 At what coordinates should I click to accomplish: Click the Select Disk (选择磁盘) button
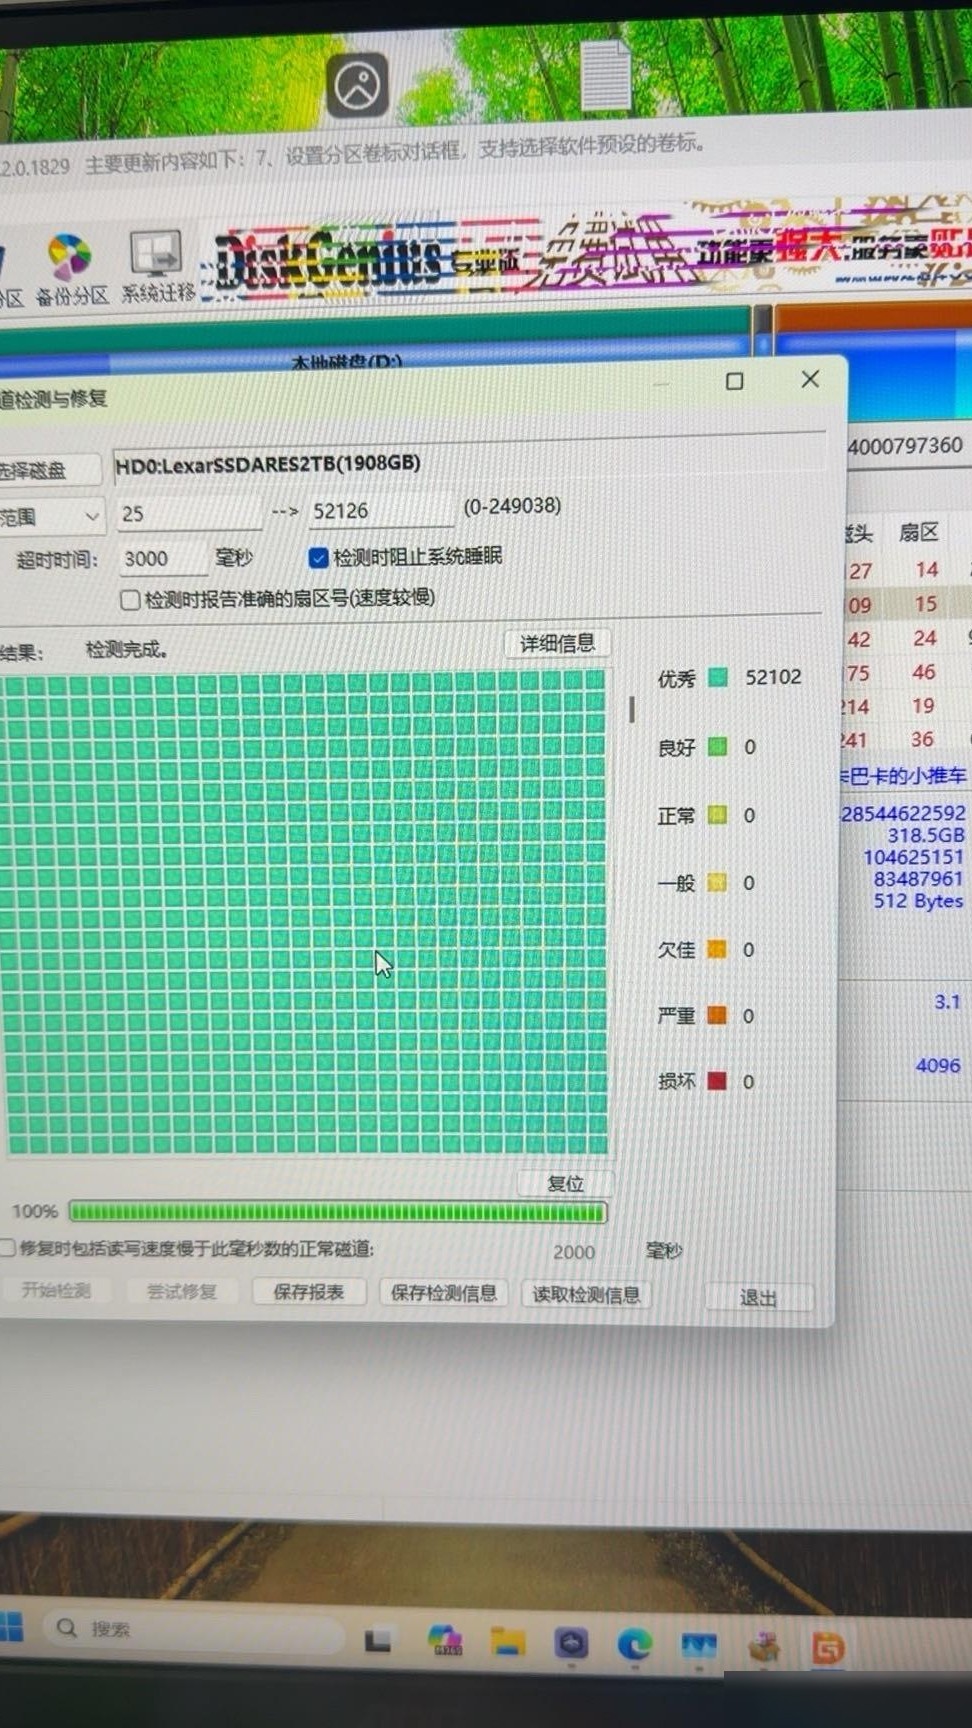[x=48, y=469]
